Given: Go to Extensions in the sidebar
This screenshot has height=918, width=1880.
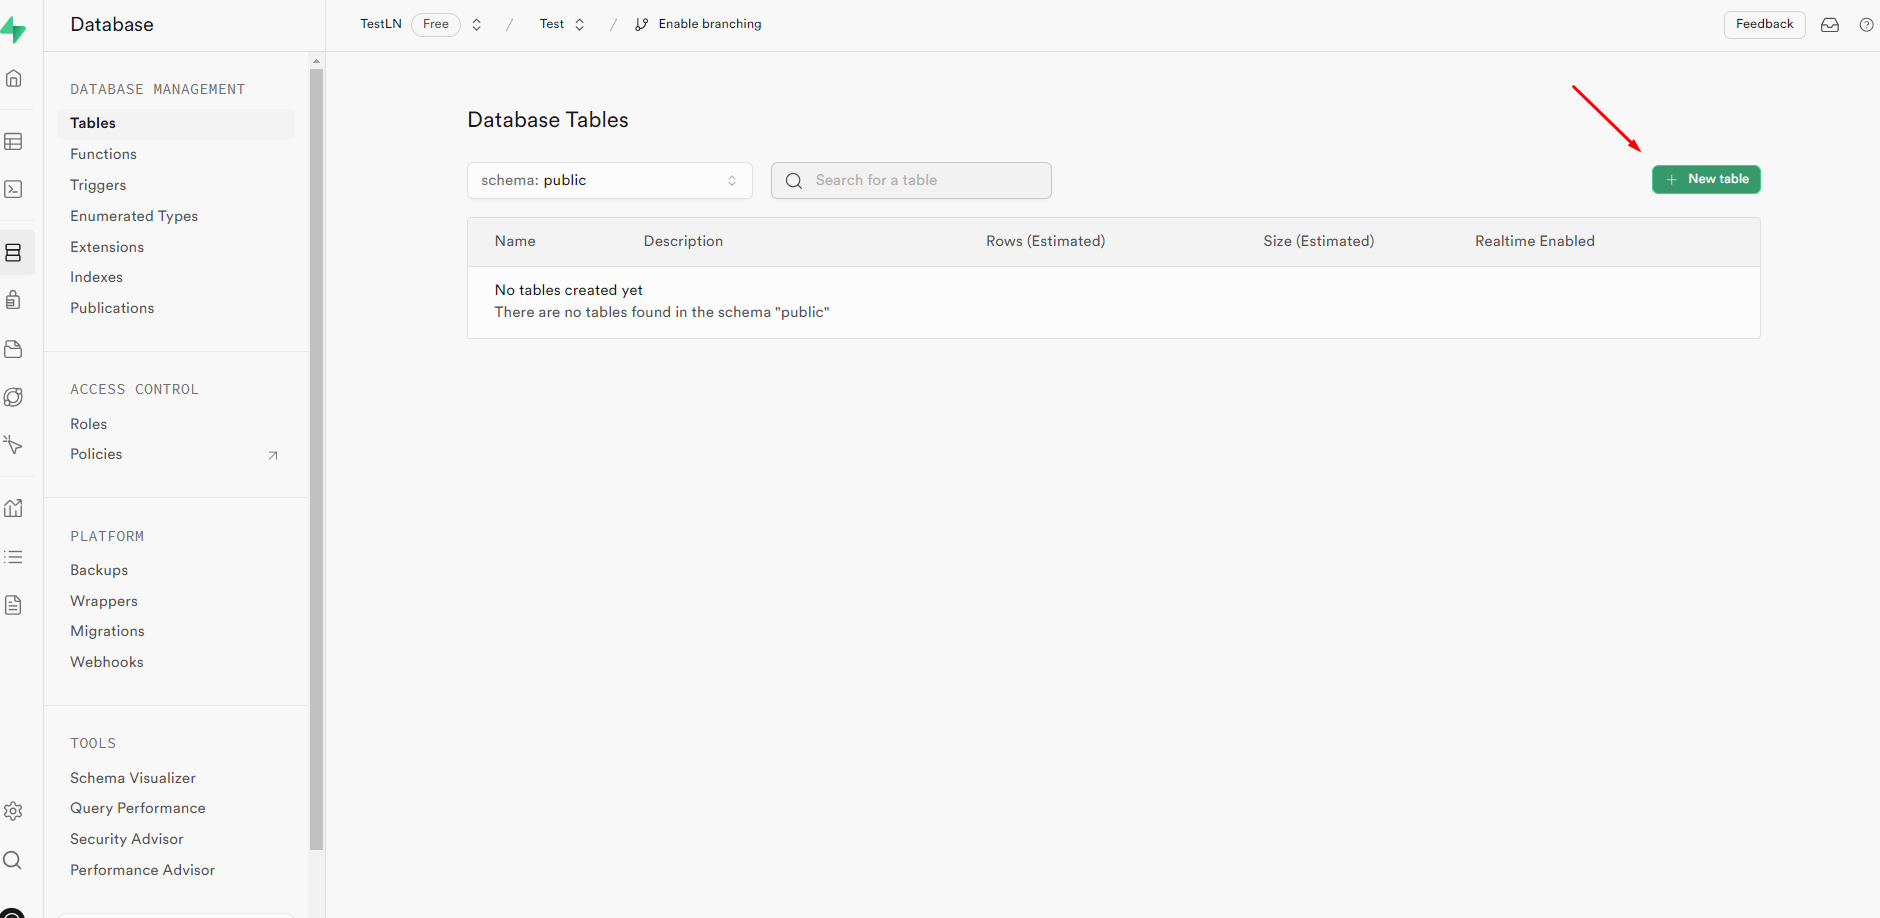Looking at the screenshot, I should pyautogui.click(x=107, y=247).
